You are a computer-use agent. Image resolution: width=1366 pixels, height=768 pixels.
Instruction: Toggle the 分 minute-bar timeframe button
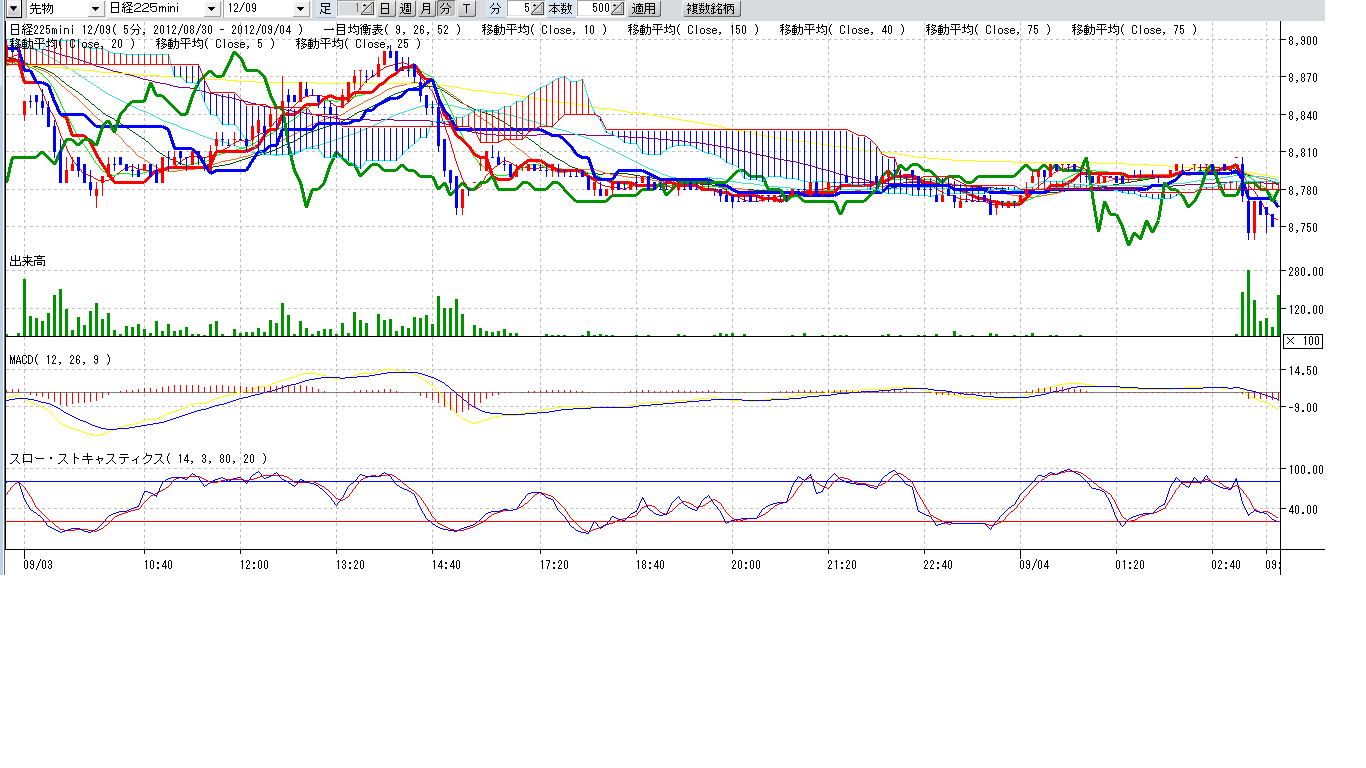[445, 8]
